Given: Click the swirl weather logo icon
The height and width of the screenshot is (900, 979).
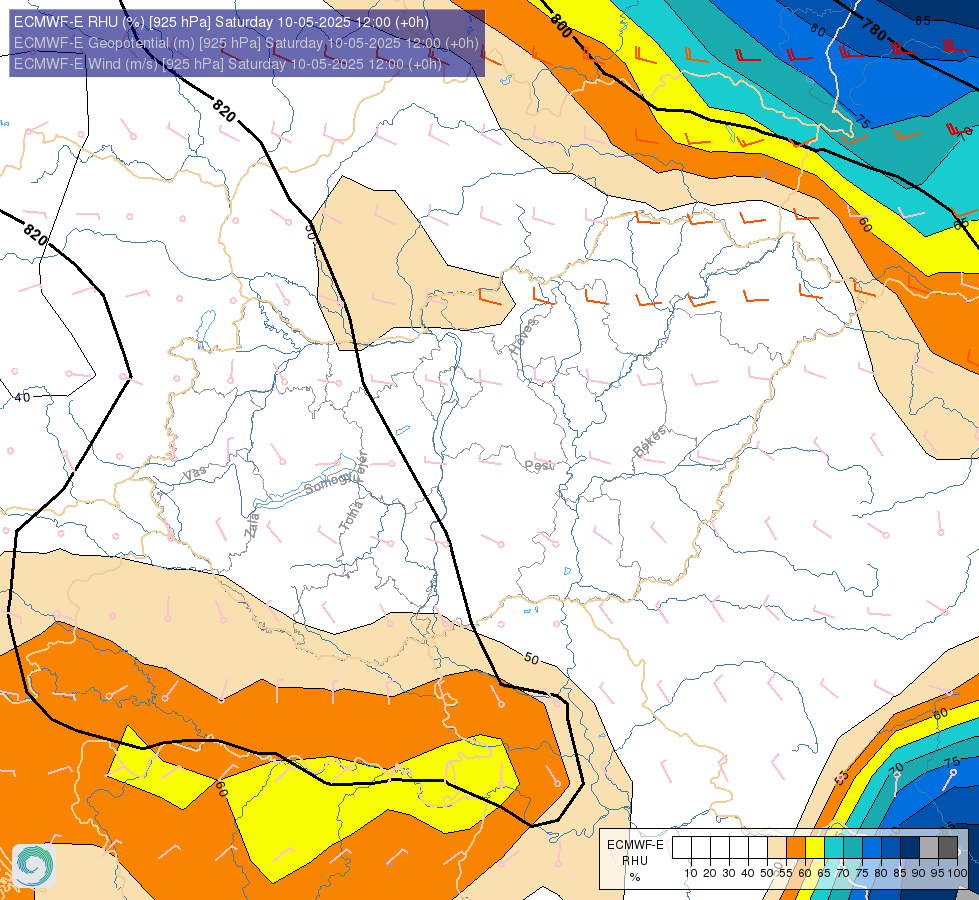Looking at the screenshot, I should click(x=34, y=865).
